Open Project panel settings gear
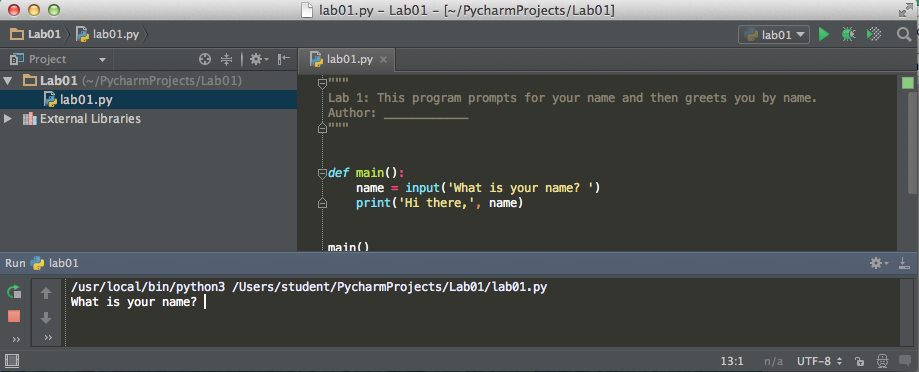The image size is (919, 372). click(x=258, y=59)
